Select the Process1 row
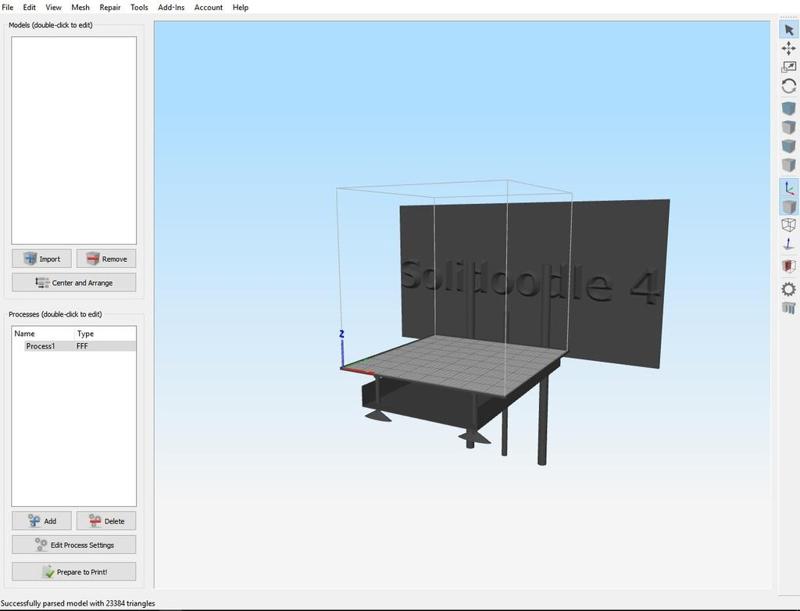800x611 pixels. coord(74,346)
